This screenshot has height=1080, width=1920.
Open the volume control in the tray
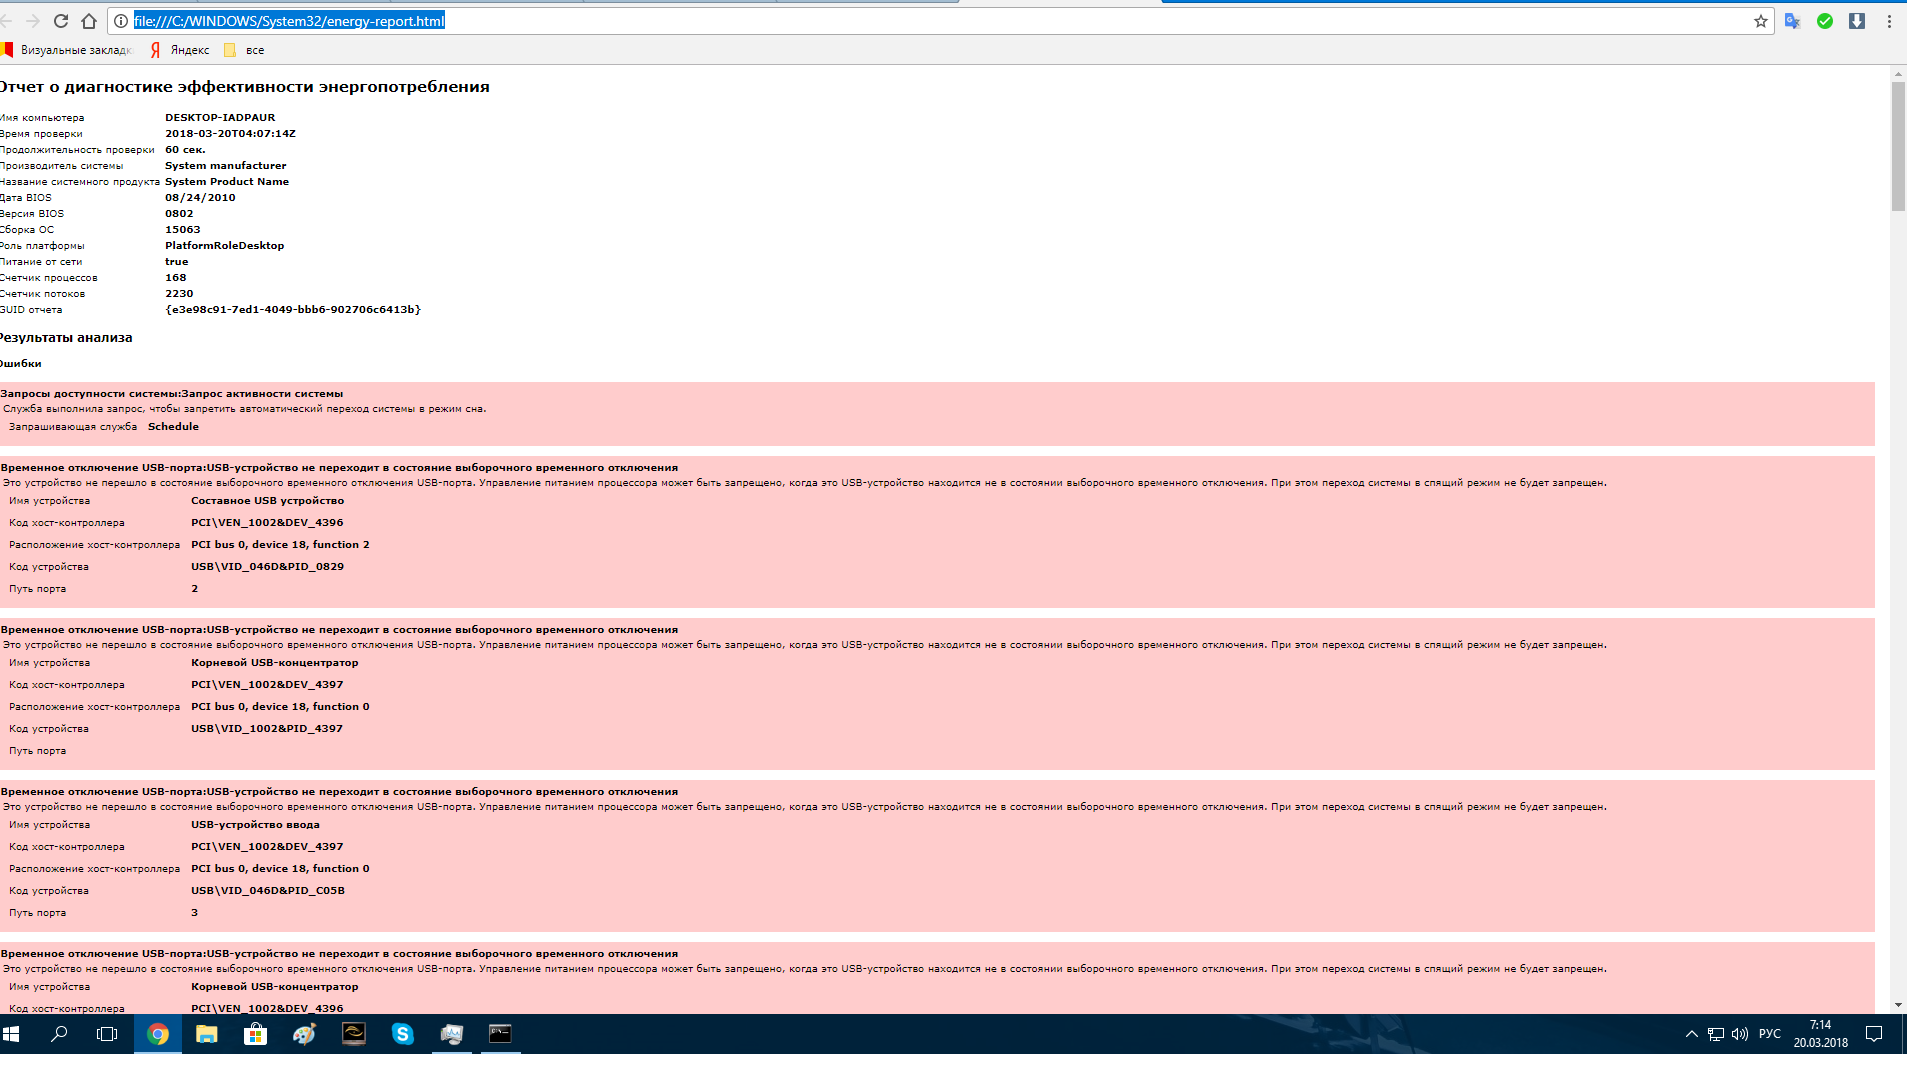[1740, 1034]
